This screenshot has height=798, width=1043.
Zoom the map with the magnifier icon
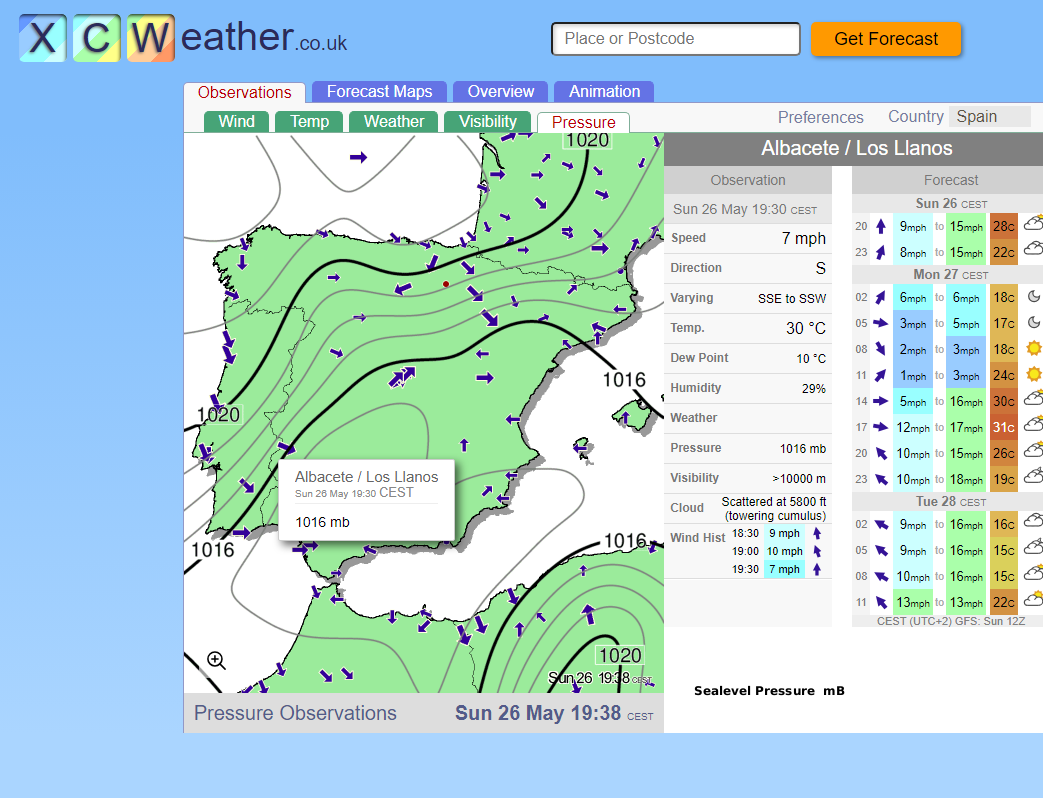216,660
